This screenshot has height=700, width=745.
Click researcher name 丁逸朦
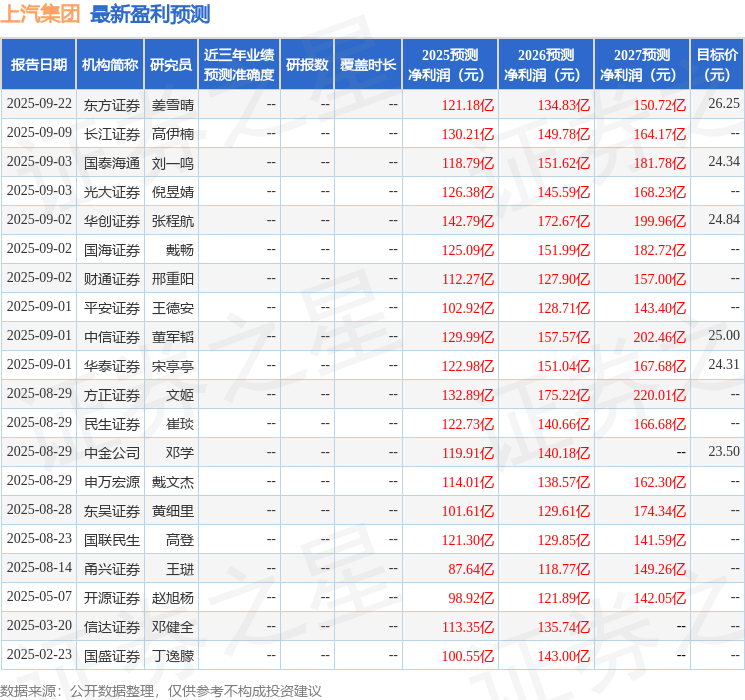pyautogui.click(x=172, y=656)
